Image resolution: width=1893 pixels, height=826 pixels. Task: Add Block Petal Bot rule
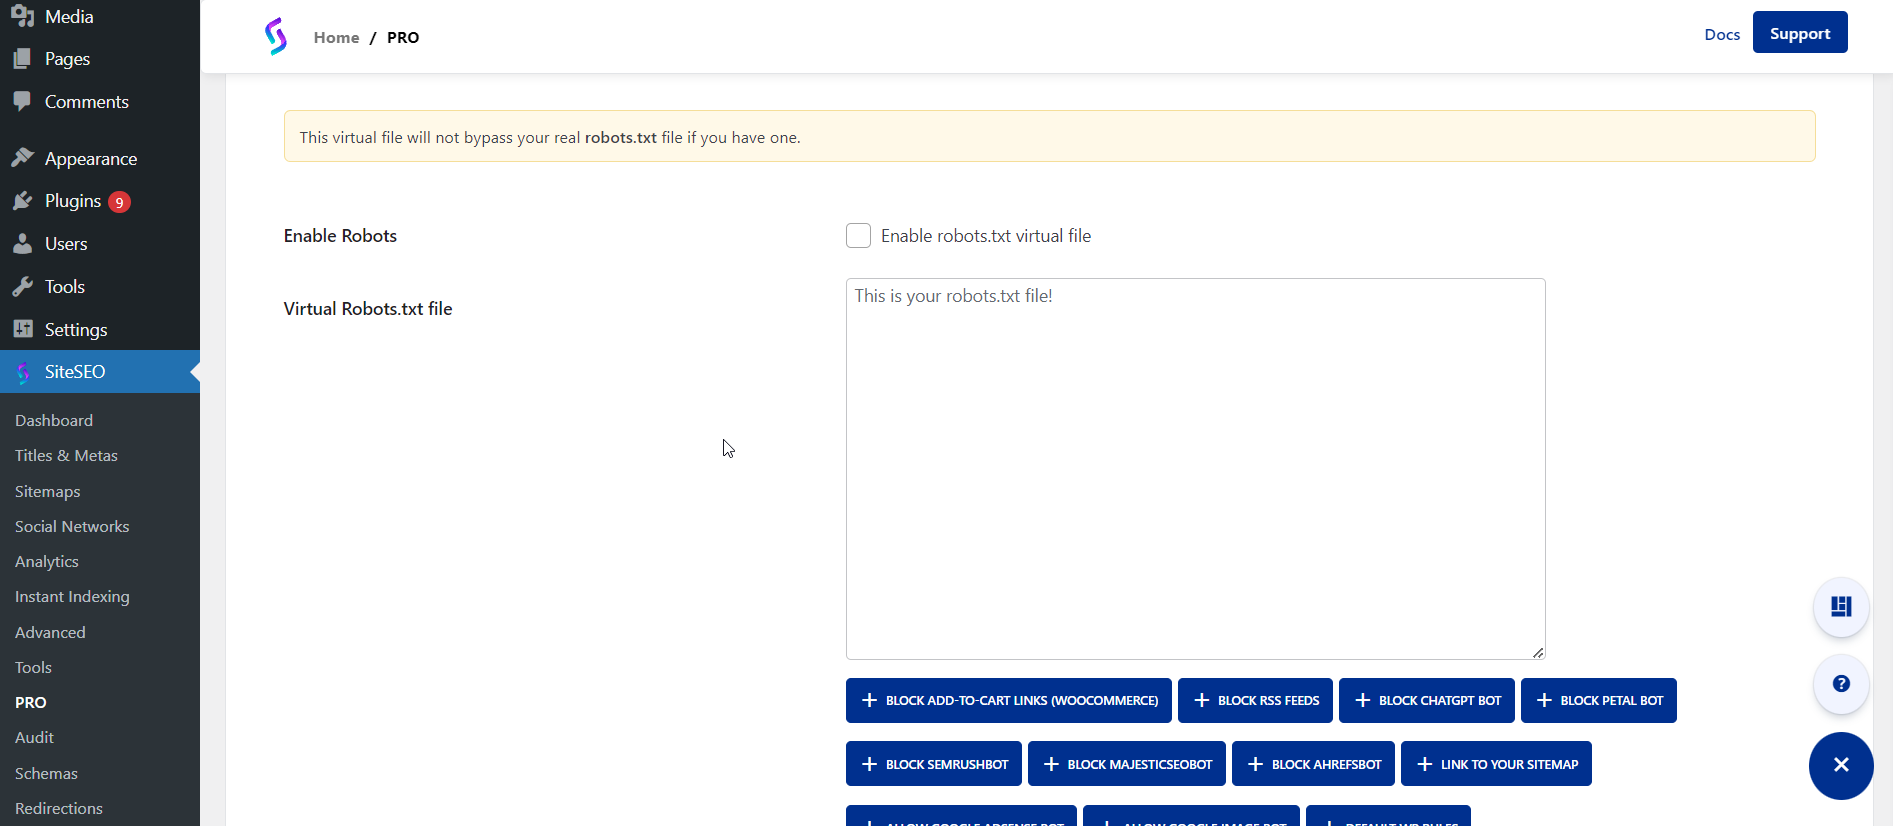1598,700
